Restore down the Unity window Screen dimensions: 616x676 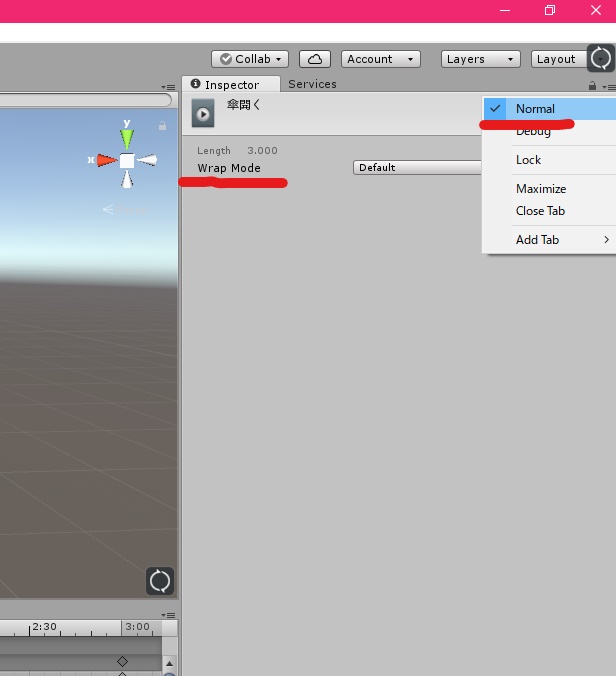550,10
